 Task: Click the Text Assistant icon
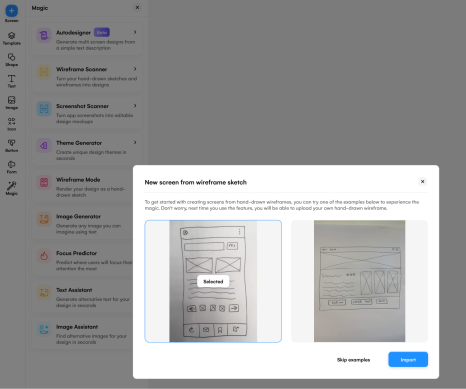44,293
